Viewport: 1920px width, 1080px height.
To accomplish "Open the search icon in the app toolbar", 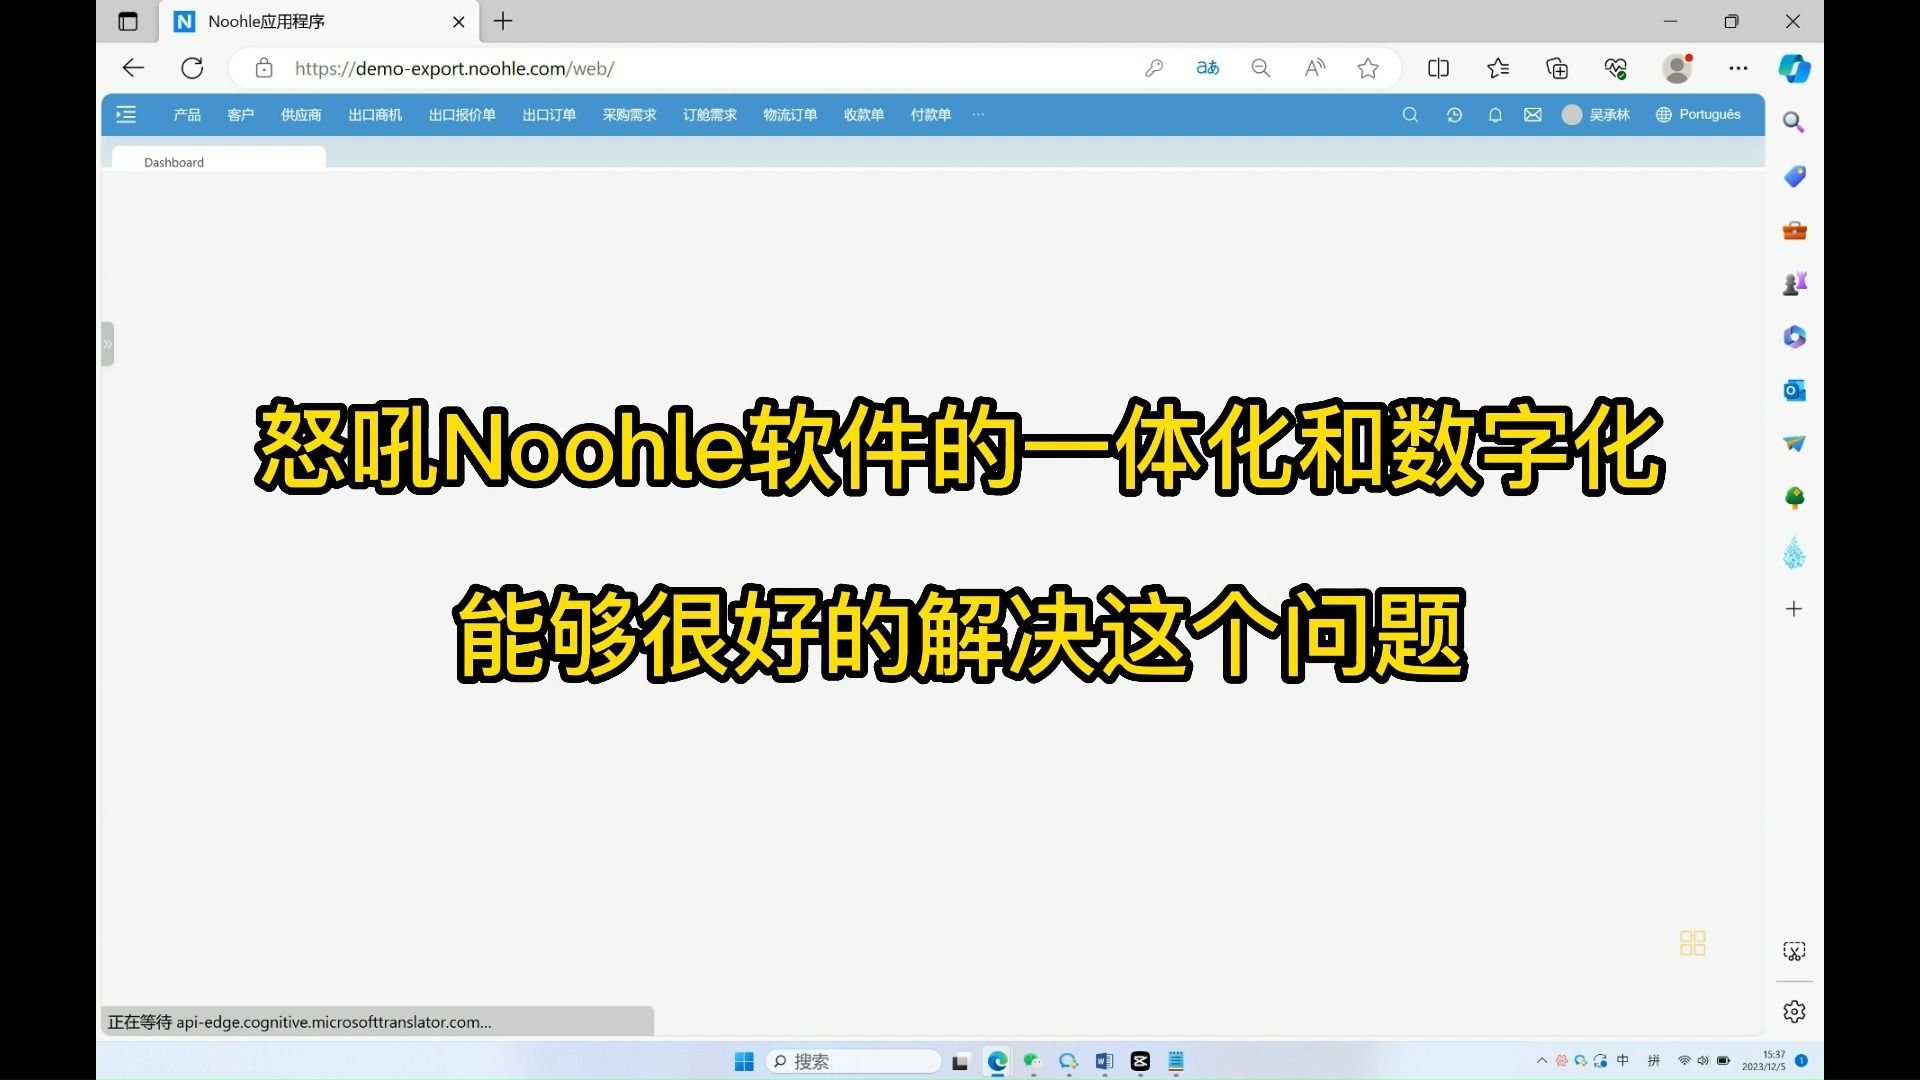I will point(1409,115).
